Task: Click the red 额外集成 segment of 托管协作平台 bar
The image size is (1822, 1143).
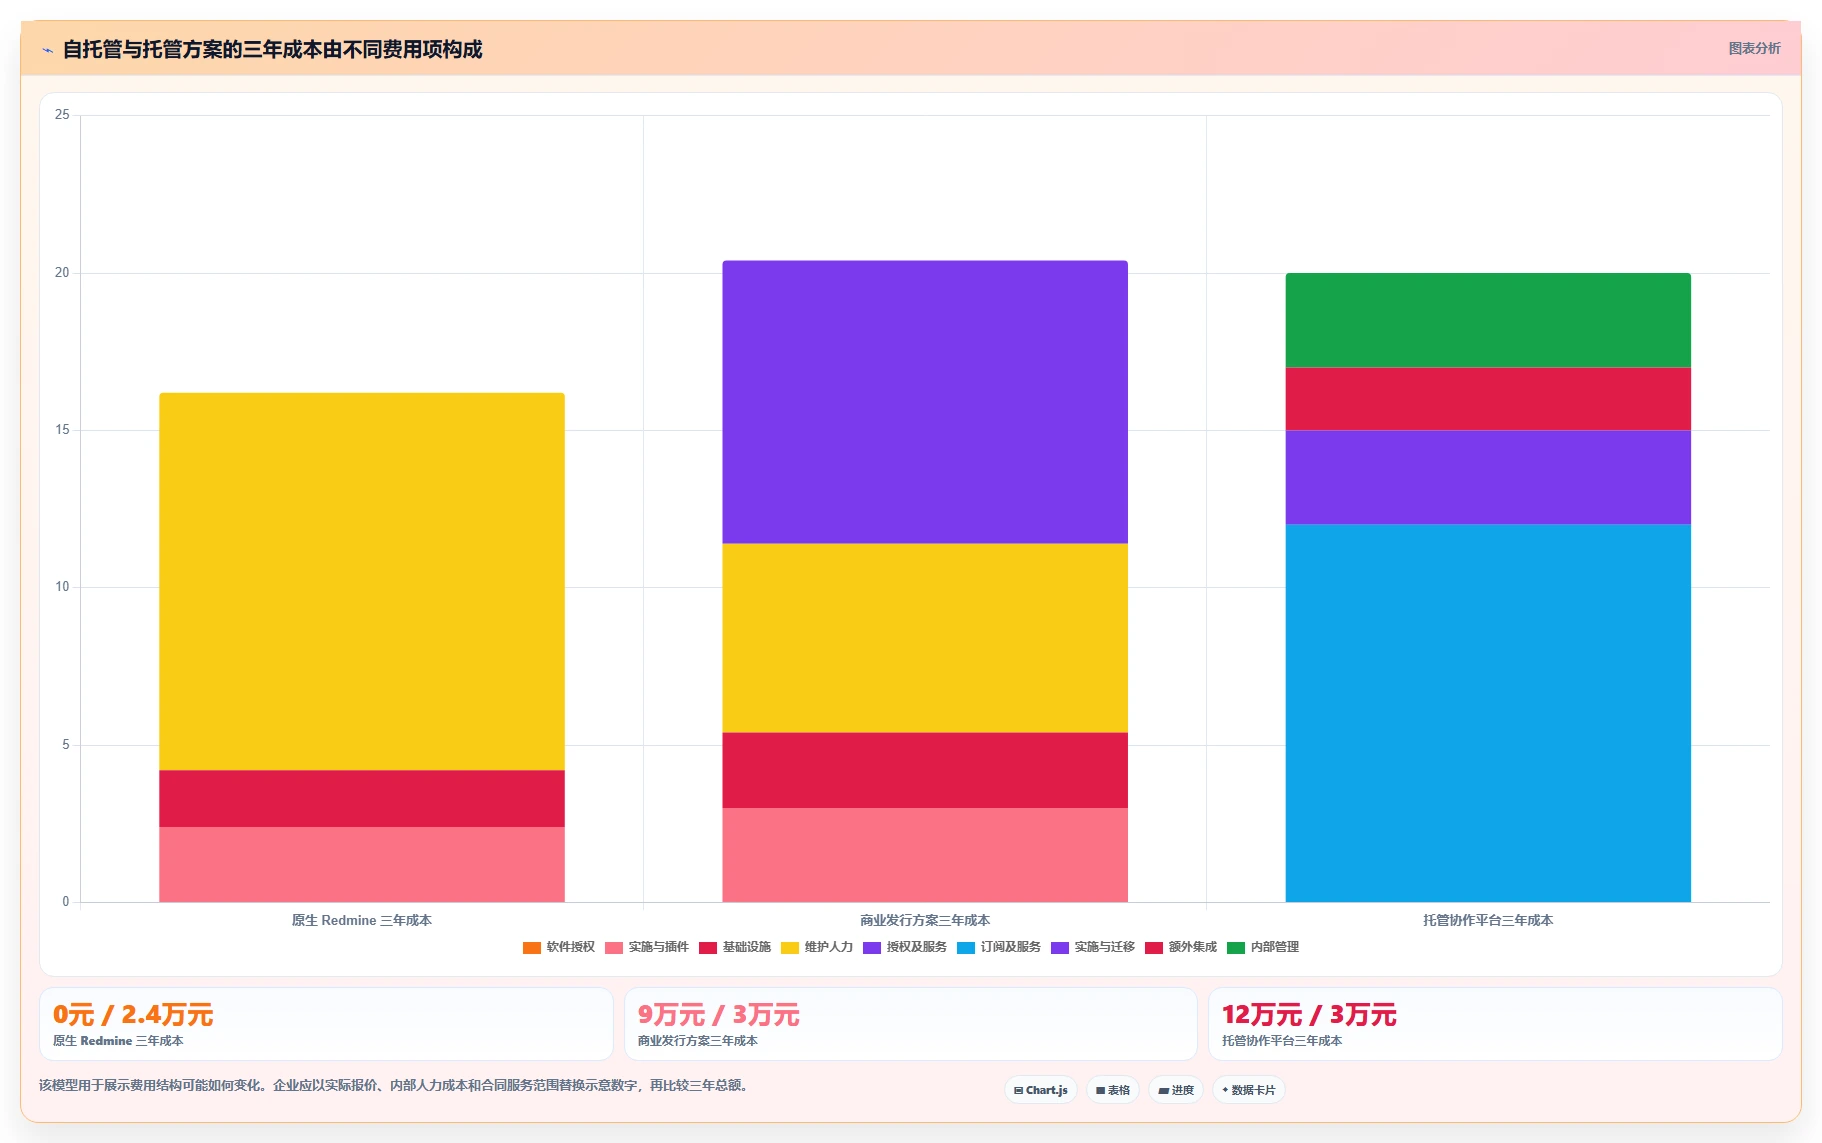Action: (1488, 399)
